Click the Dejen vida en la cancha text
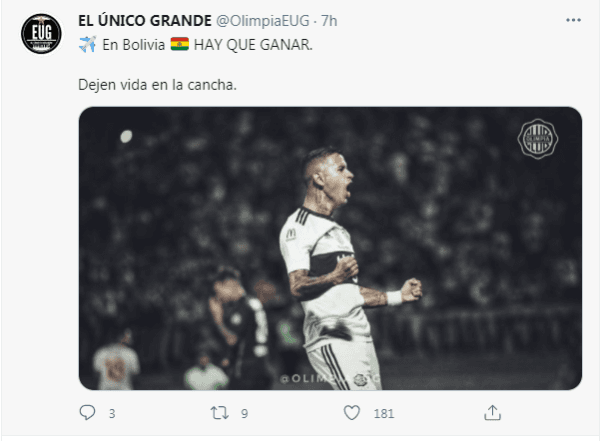Image resolution: width=600 pixels, height=441 pixels. tap(157, 85)
